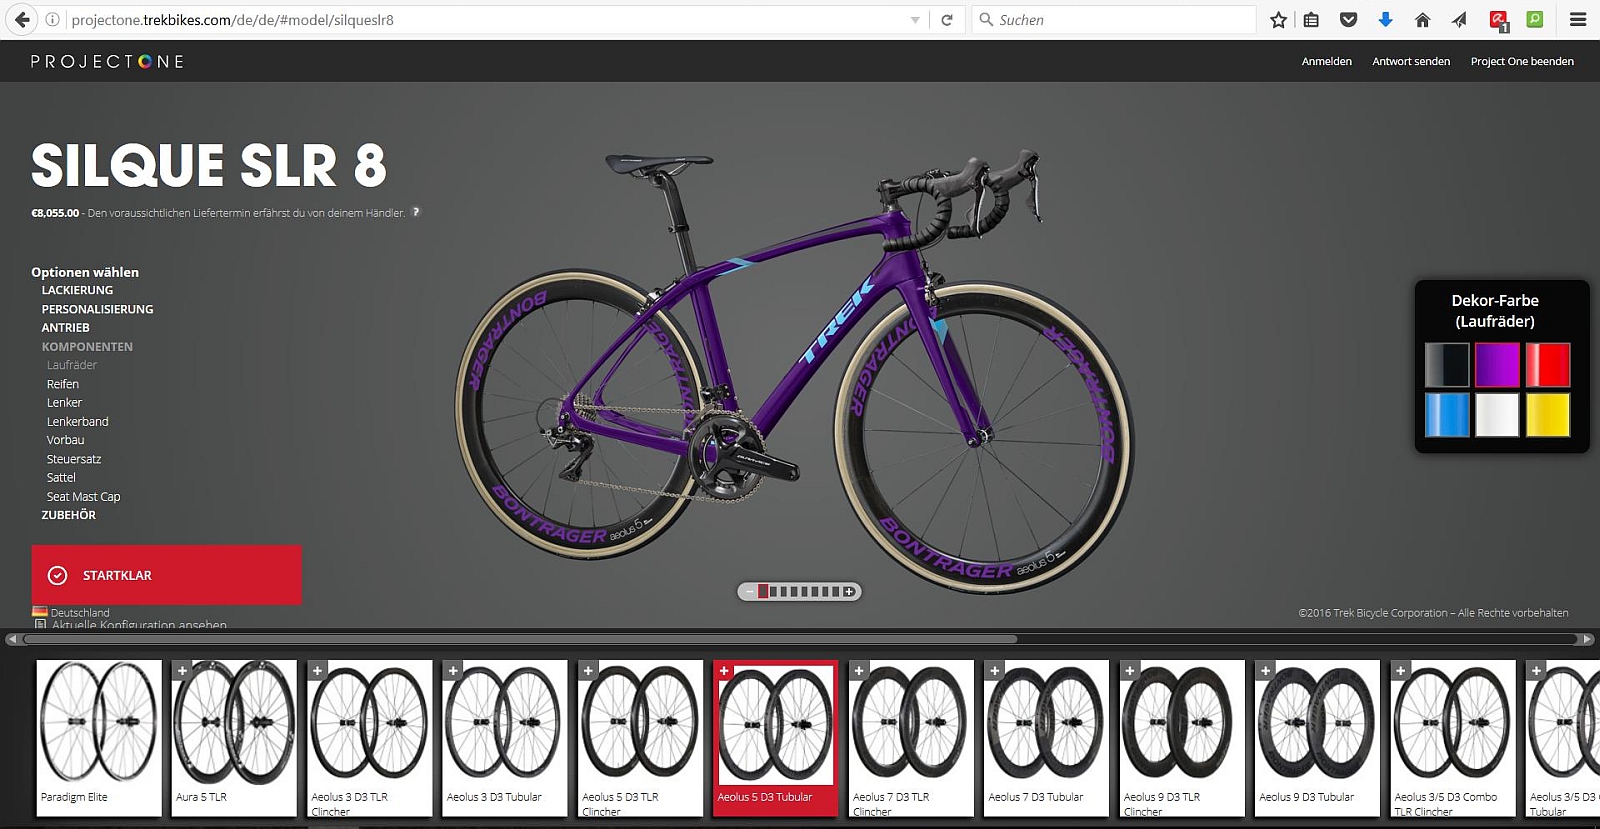Choose the red wheel decal color
Screen dimensions: 1600x829
point(1548,364)
